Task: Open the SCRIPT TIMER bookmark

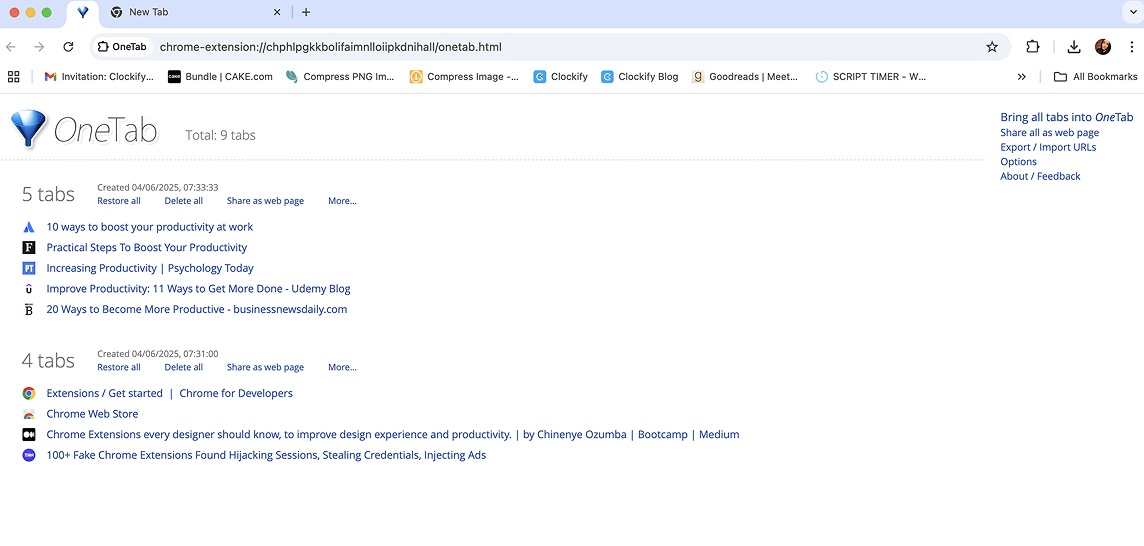Action: [x=871, y=77]
